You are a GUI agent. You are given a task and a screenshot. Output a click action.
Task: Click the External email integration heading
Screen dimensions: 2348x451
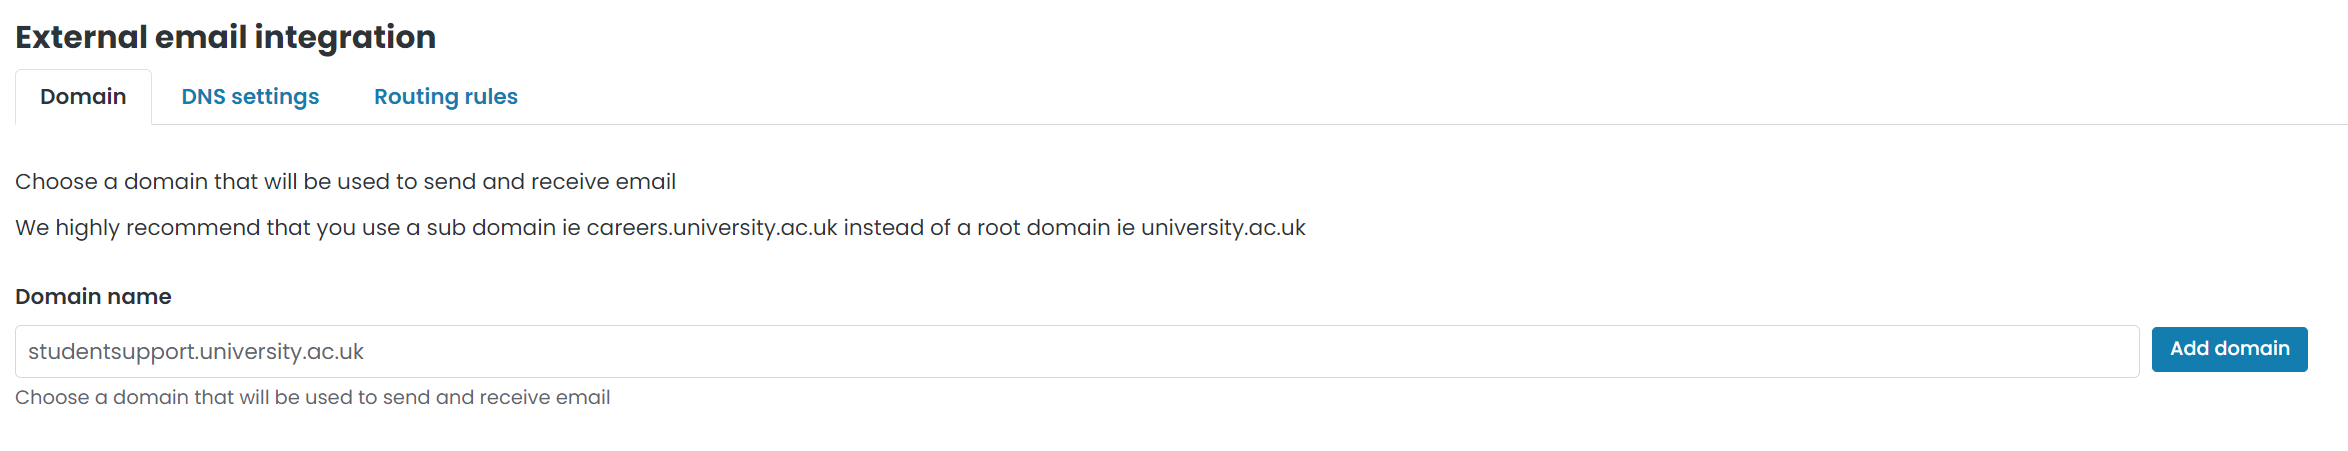tap(226, 37)
